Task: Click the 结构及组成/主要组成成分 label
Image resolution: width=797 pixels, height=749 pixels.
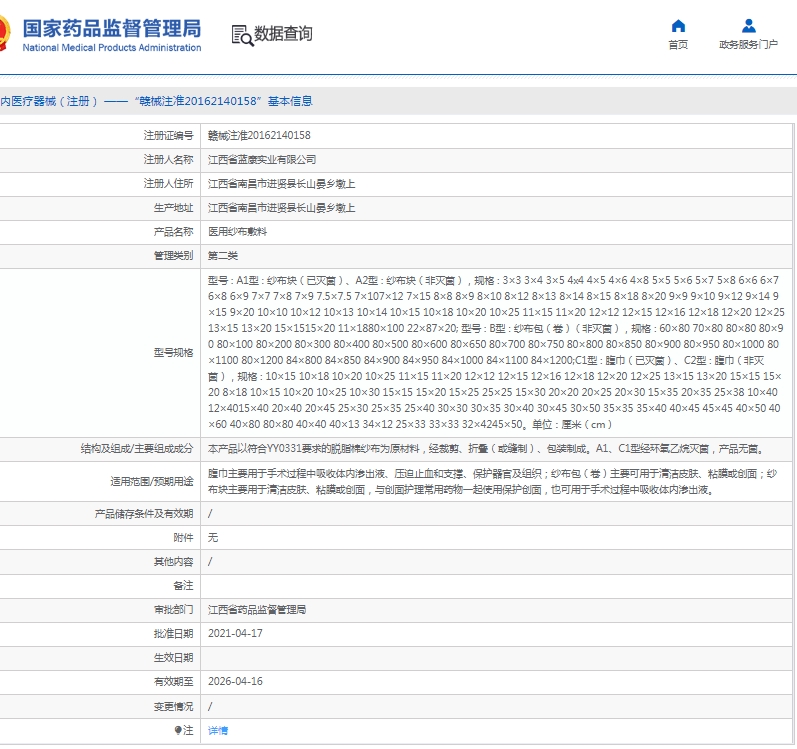Action: 137,449
